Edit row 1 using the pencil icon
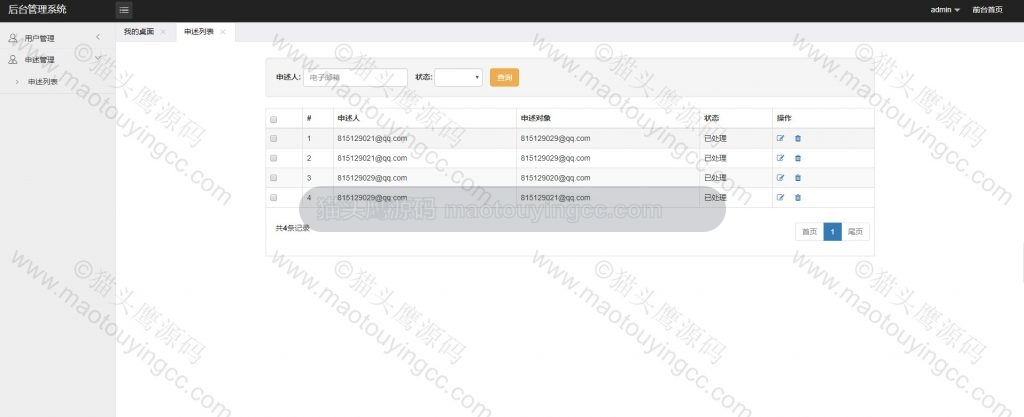This screenshot has height=417, width=1024. [x=780, y=138]
